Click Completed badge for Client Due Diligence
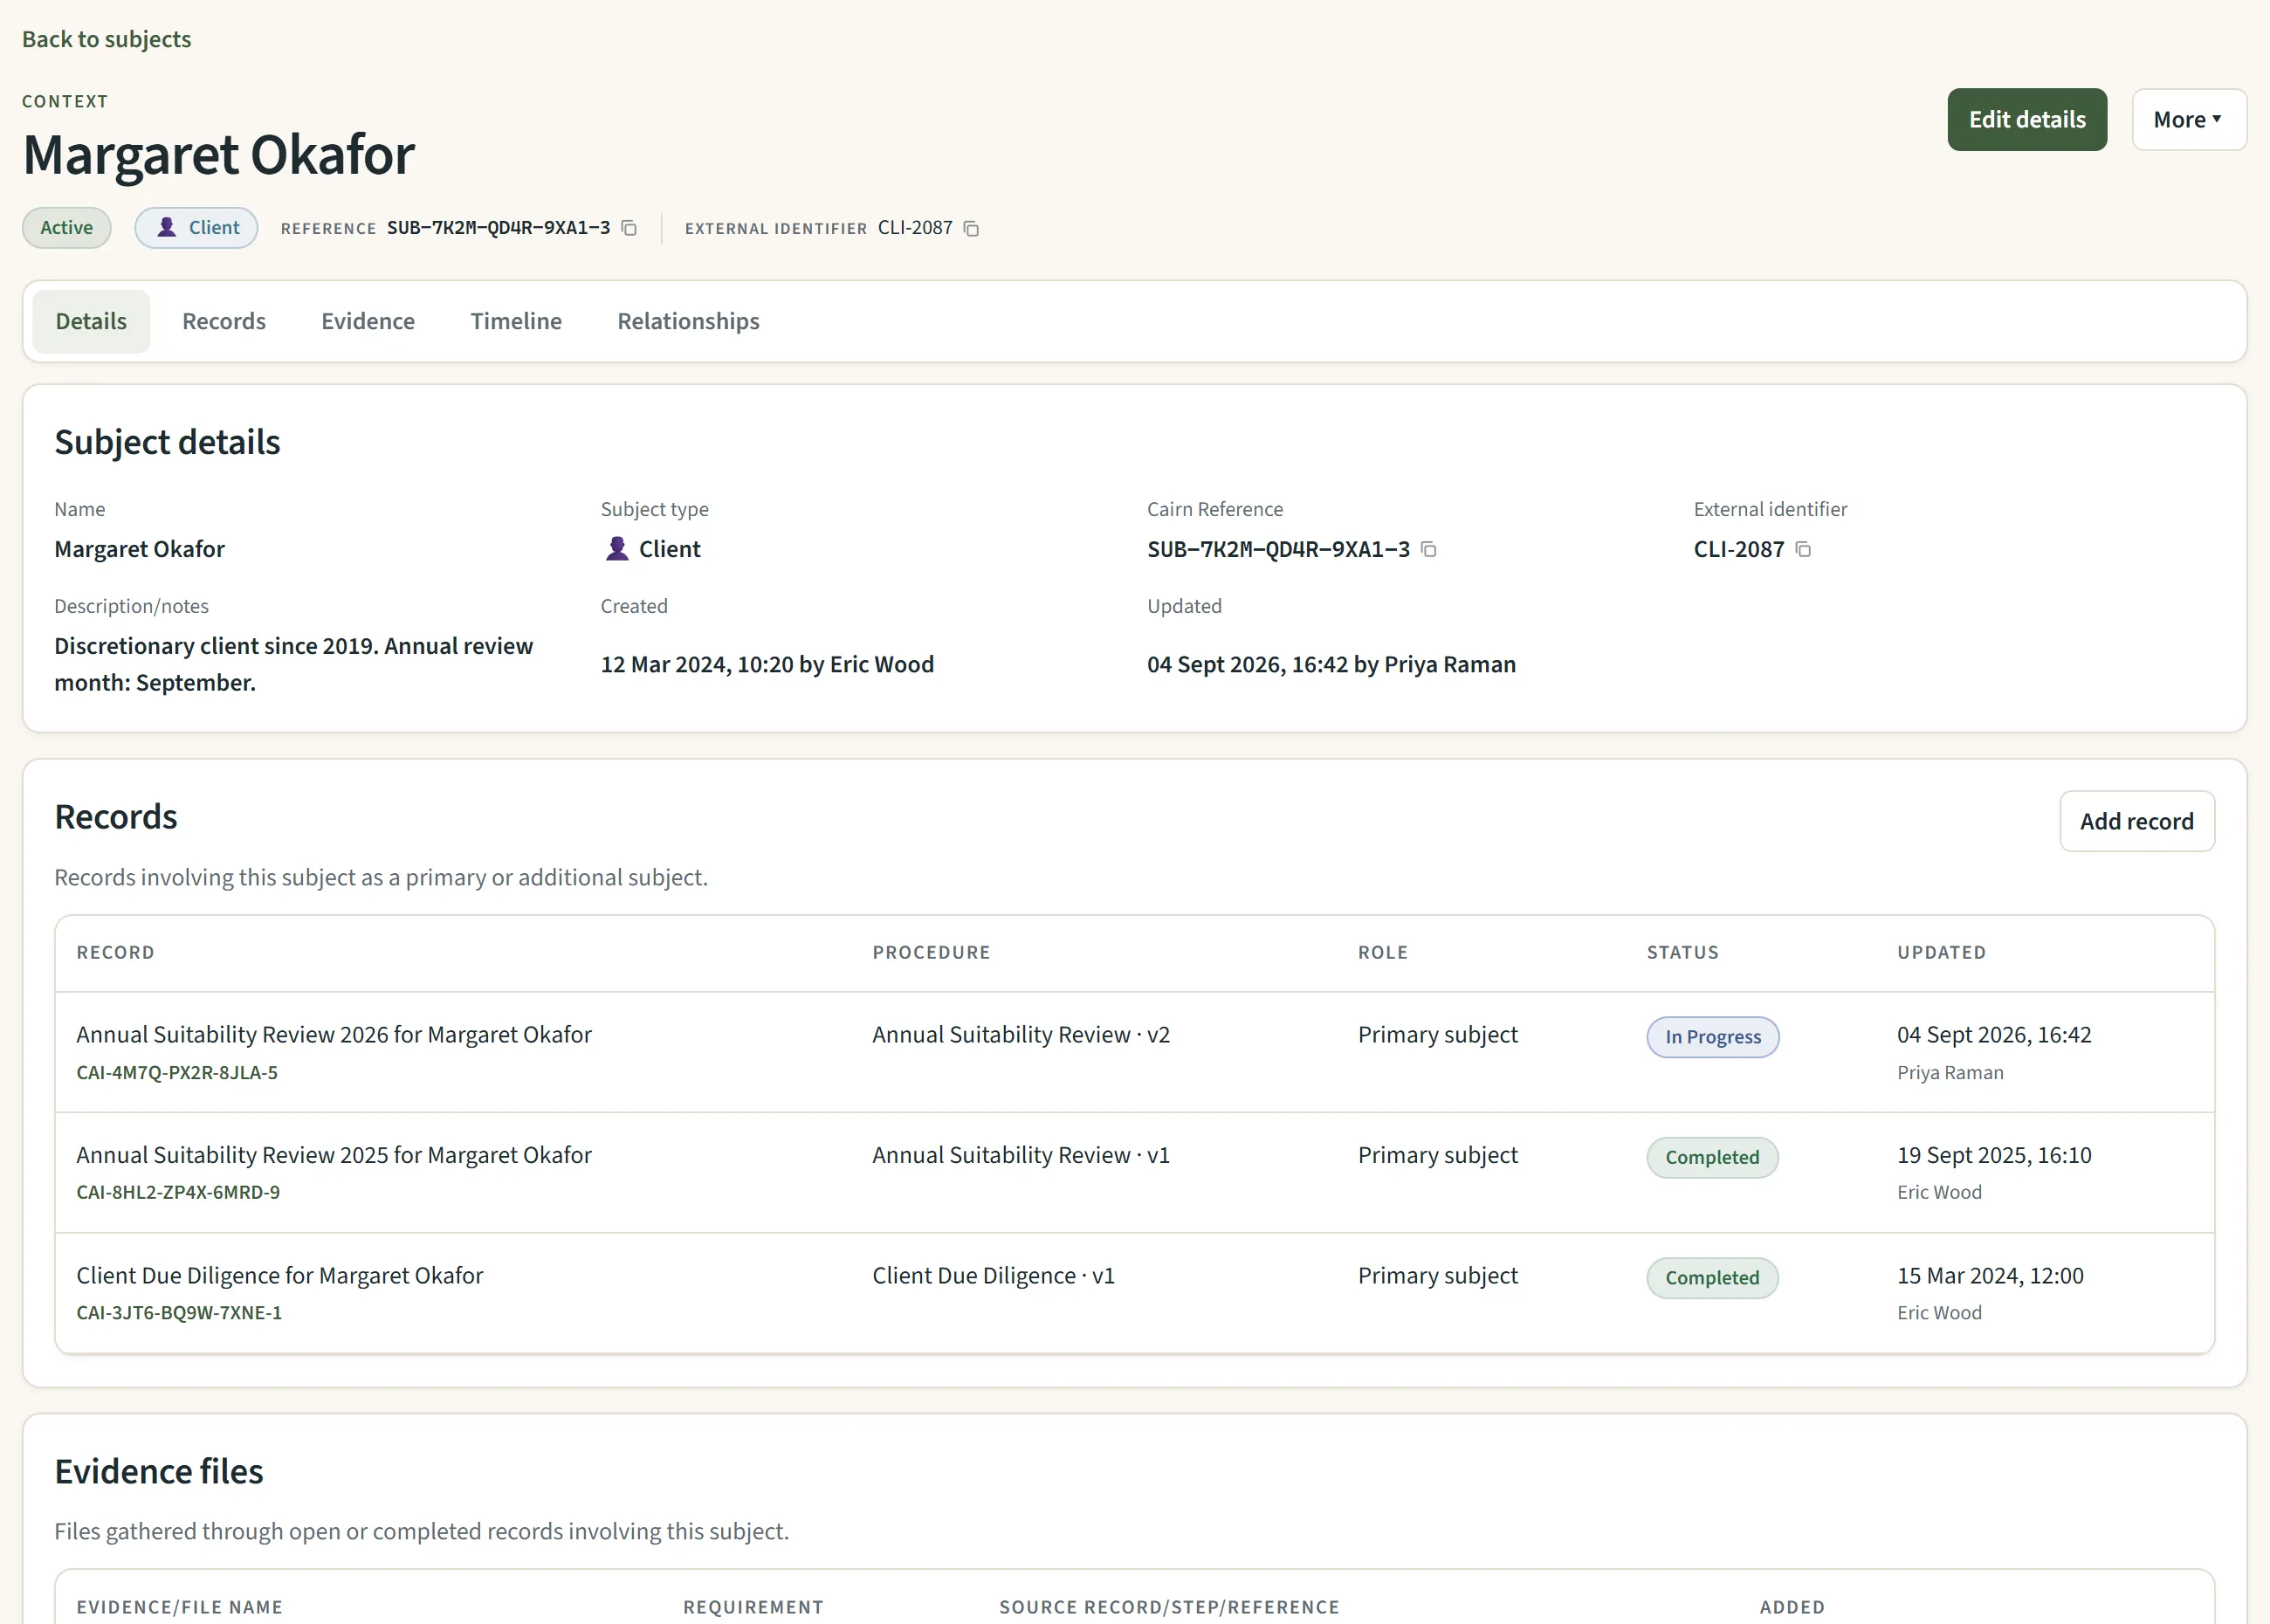Viewport: 2270px width, 1624px height. coord(1711,1278)
